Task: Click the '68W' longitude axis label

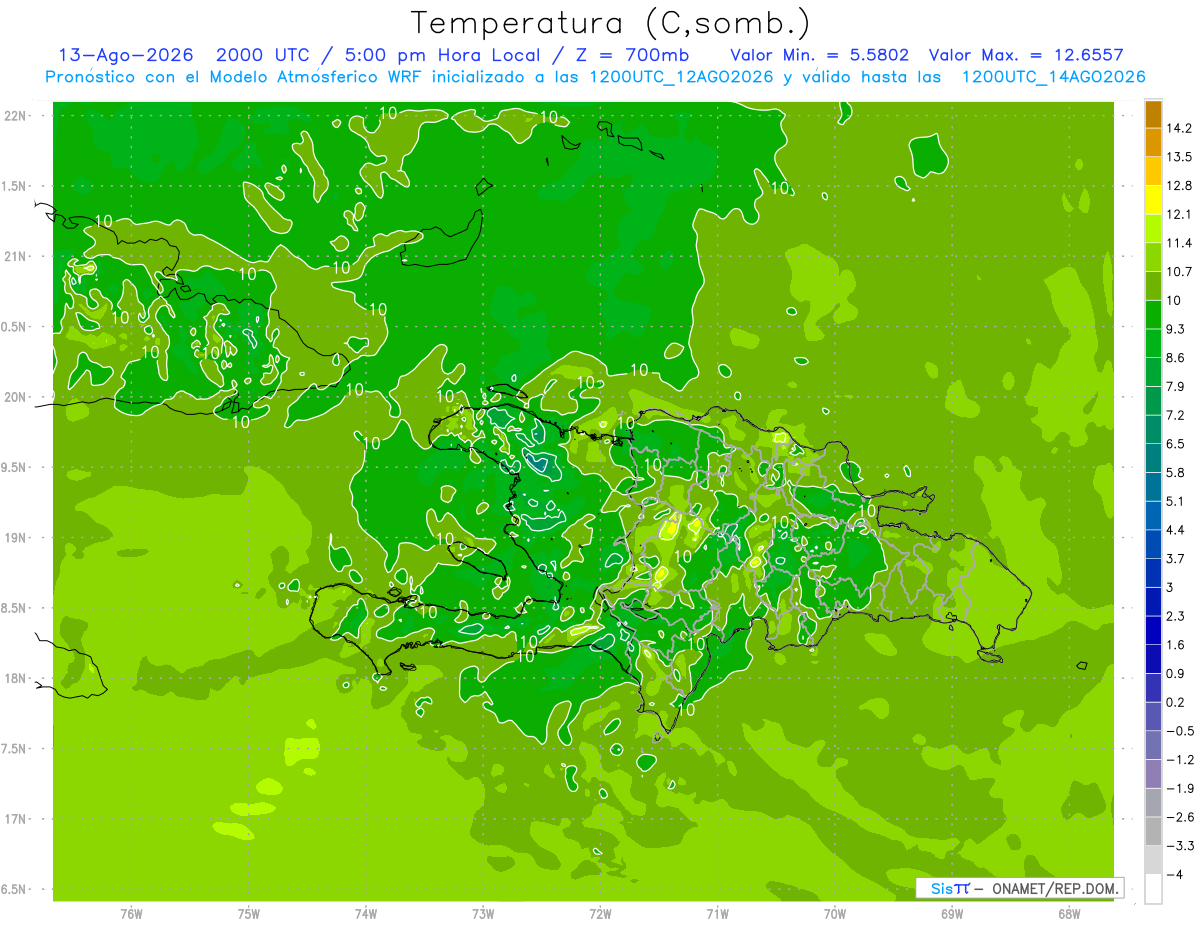Action: [x=1069, y=914]
